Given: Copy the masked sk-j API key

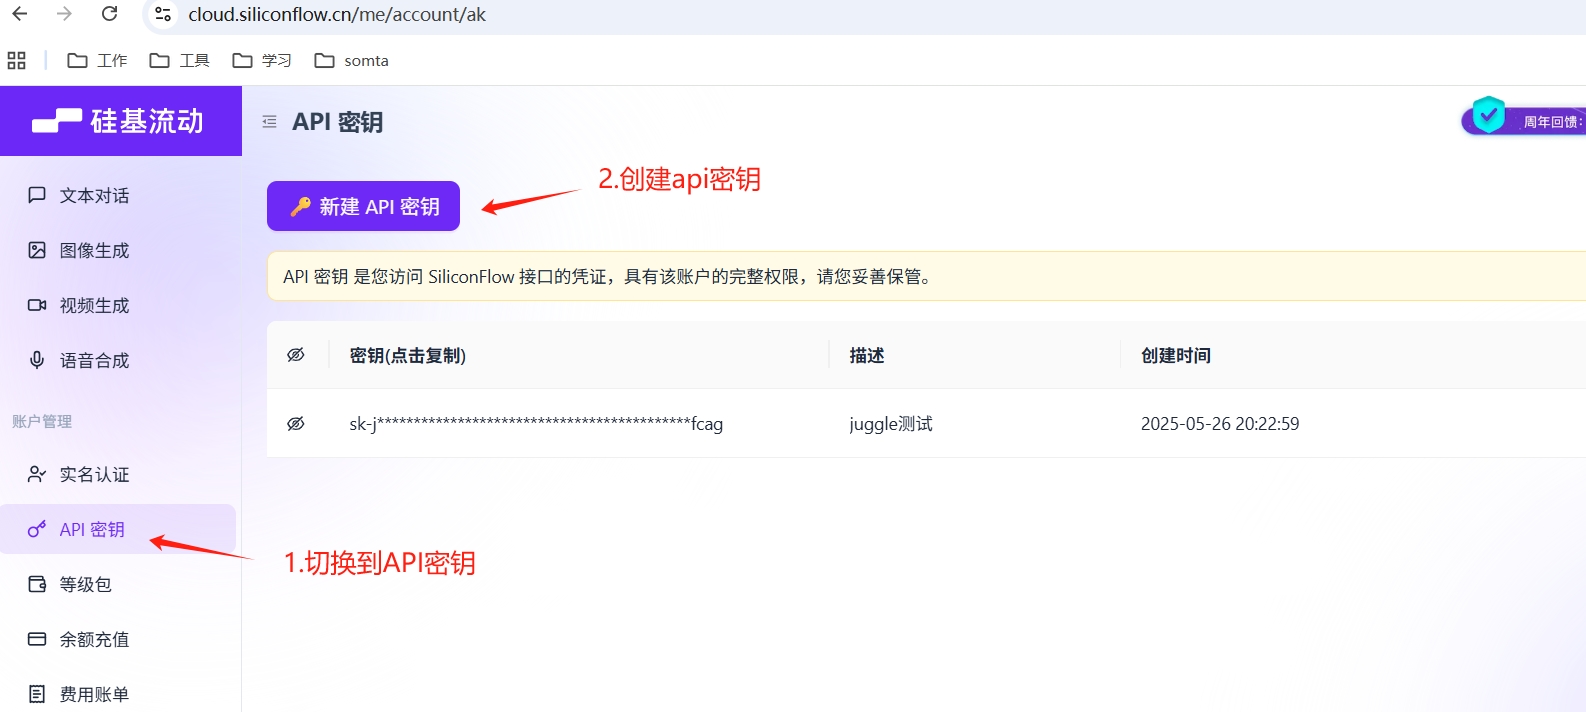Looking at the screenshot, I should tap(535, 424).
